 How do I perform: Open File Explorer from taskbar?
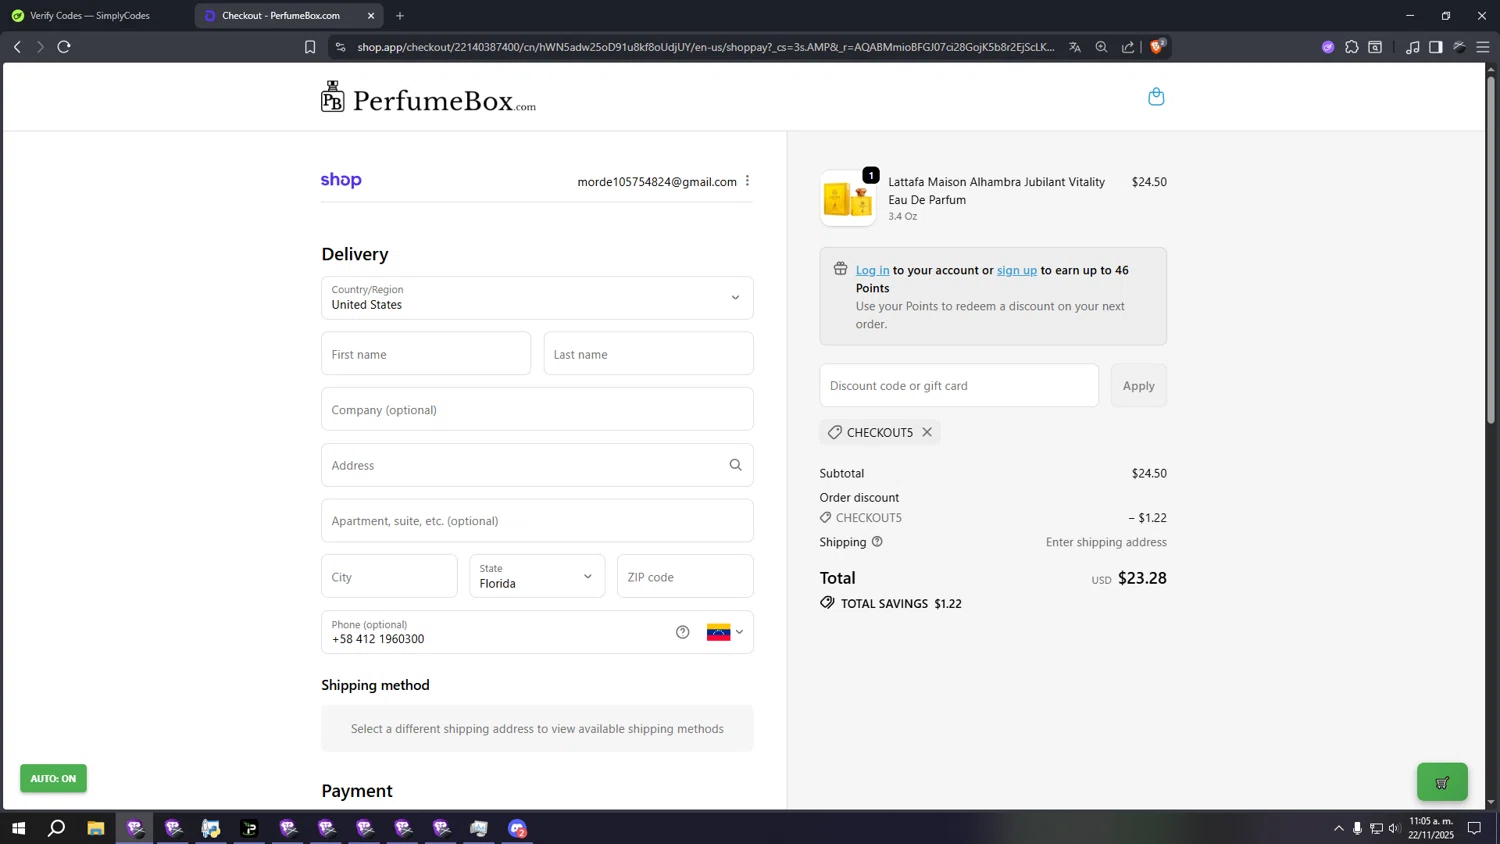[x=96, y=828]
